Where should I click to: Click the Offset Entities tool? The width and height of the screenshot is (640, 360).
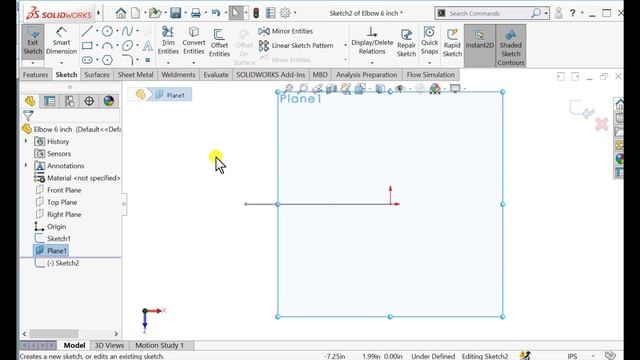tap(219, 43)
